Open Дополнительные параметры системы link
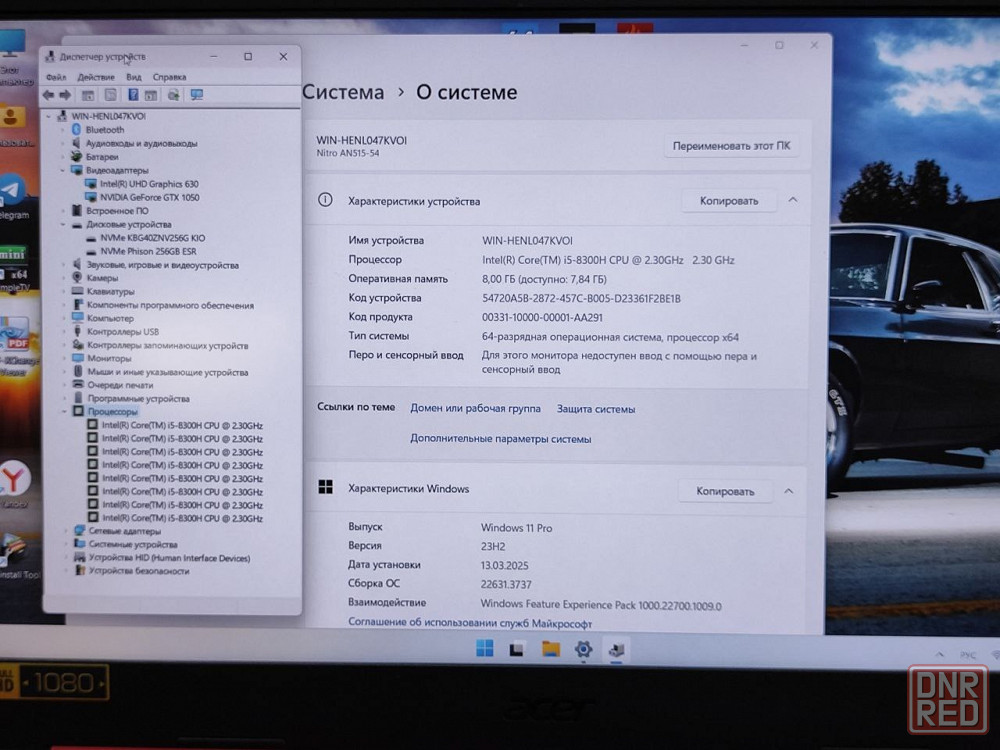1000x750 pixels. [501, 439]
